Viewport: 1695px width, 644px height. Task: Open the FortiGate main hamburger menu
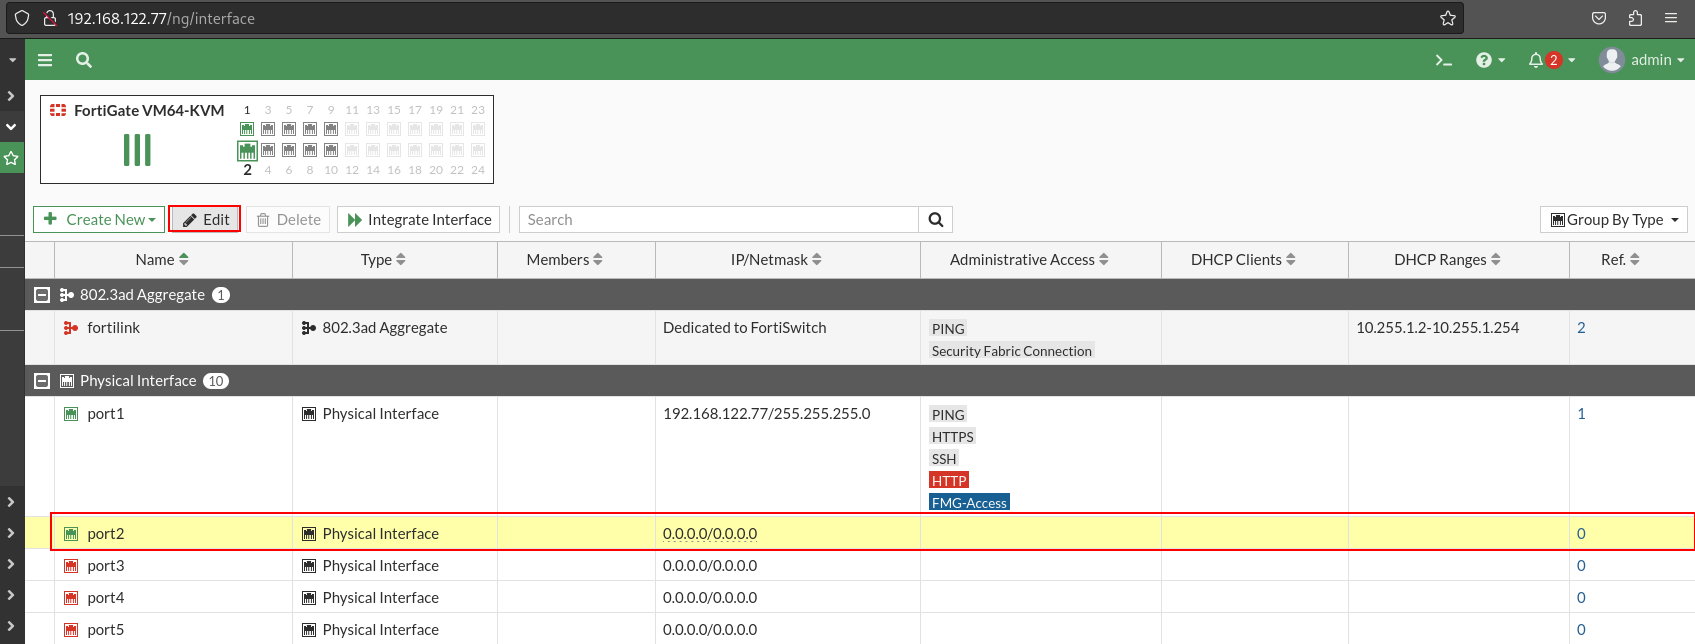[45, 60]
